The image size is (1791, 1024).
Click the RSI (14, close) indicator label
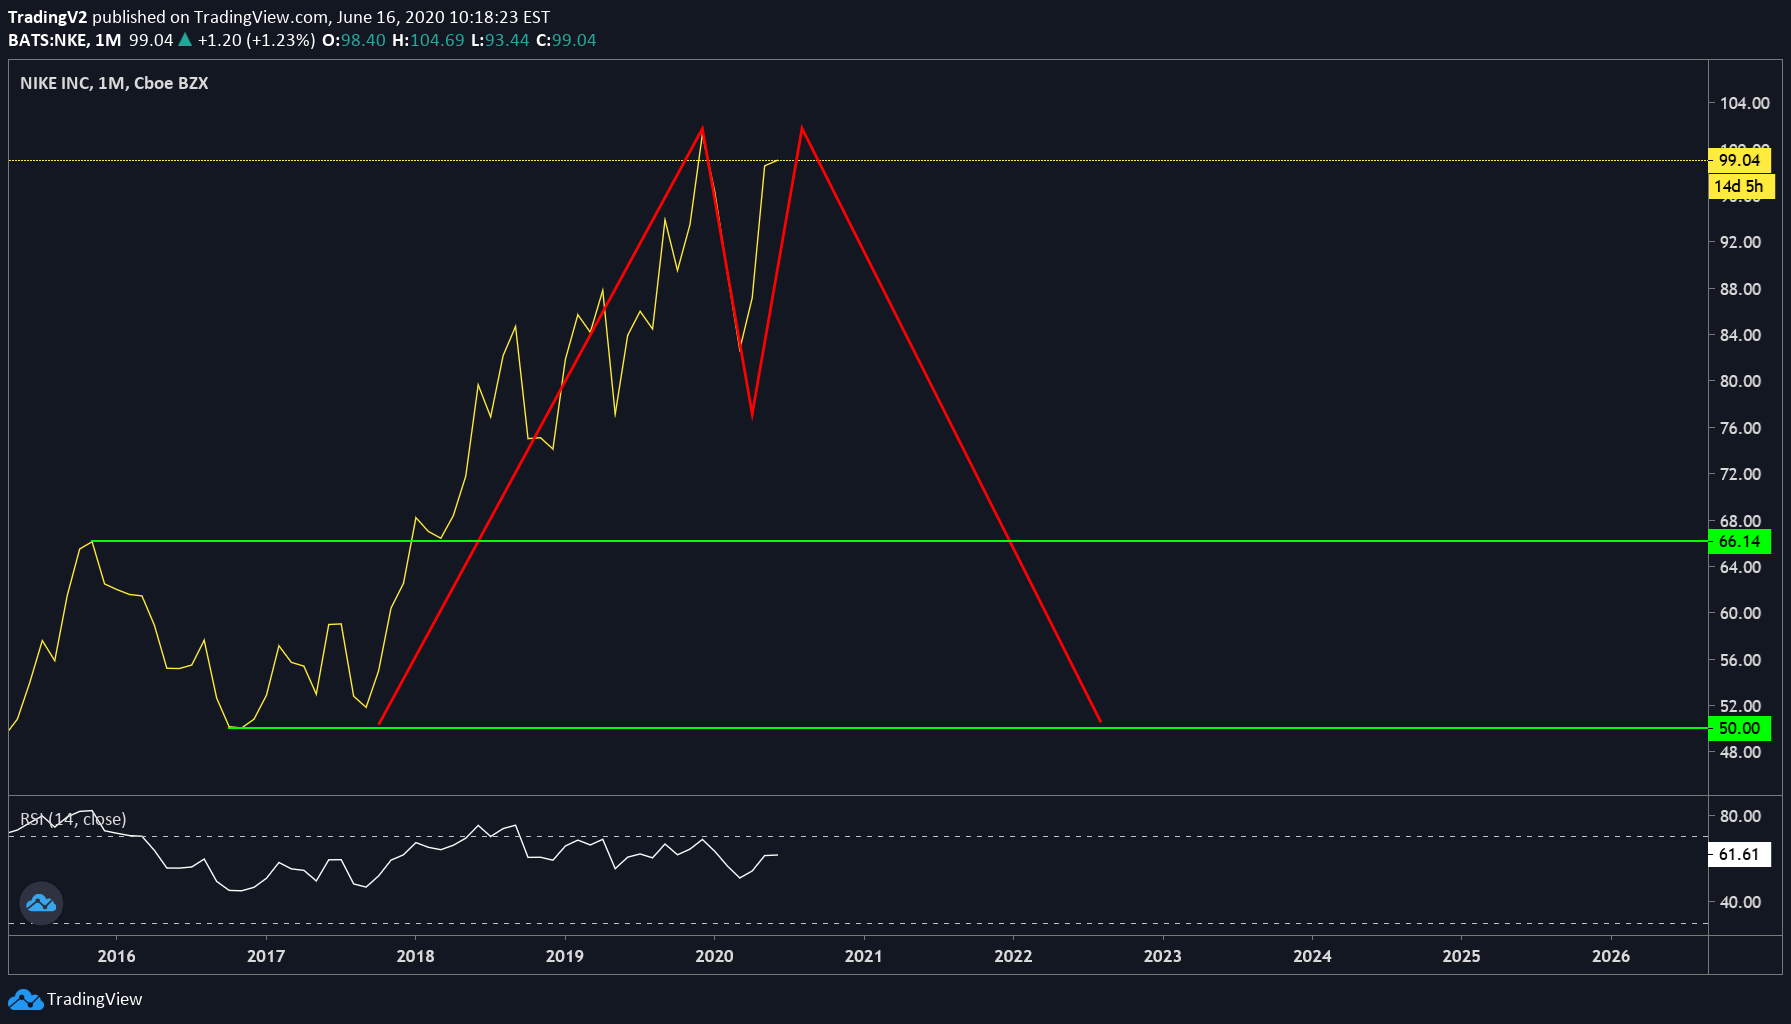(73, 819)
